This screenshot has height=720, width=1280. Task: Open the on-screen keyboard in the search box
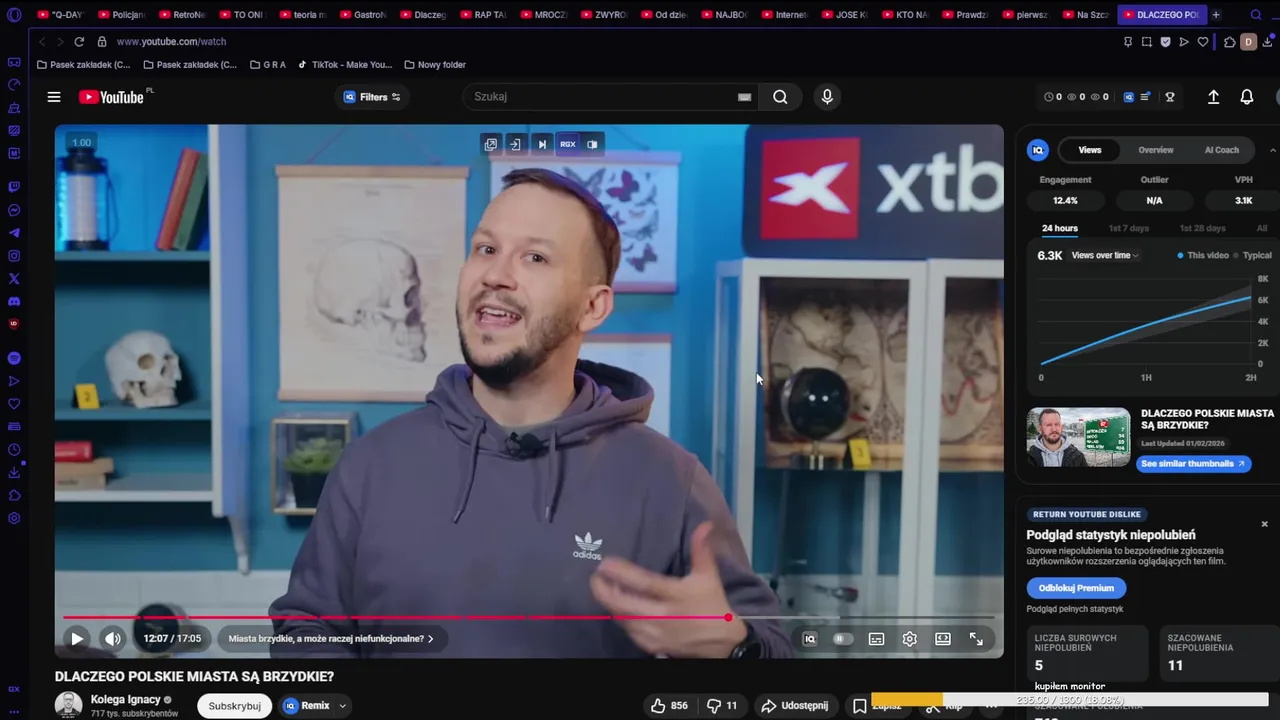[744, 97]
